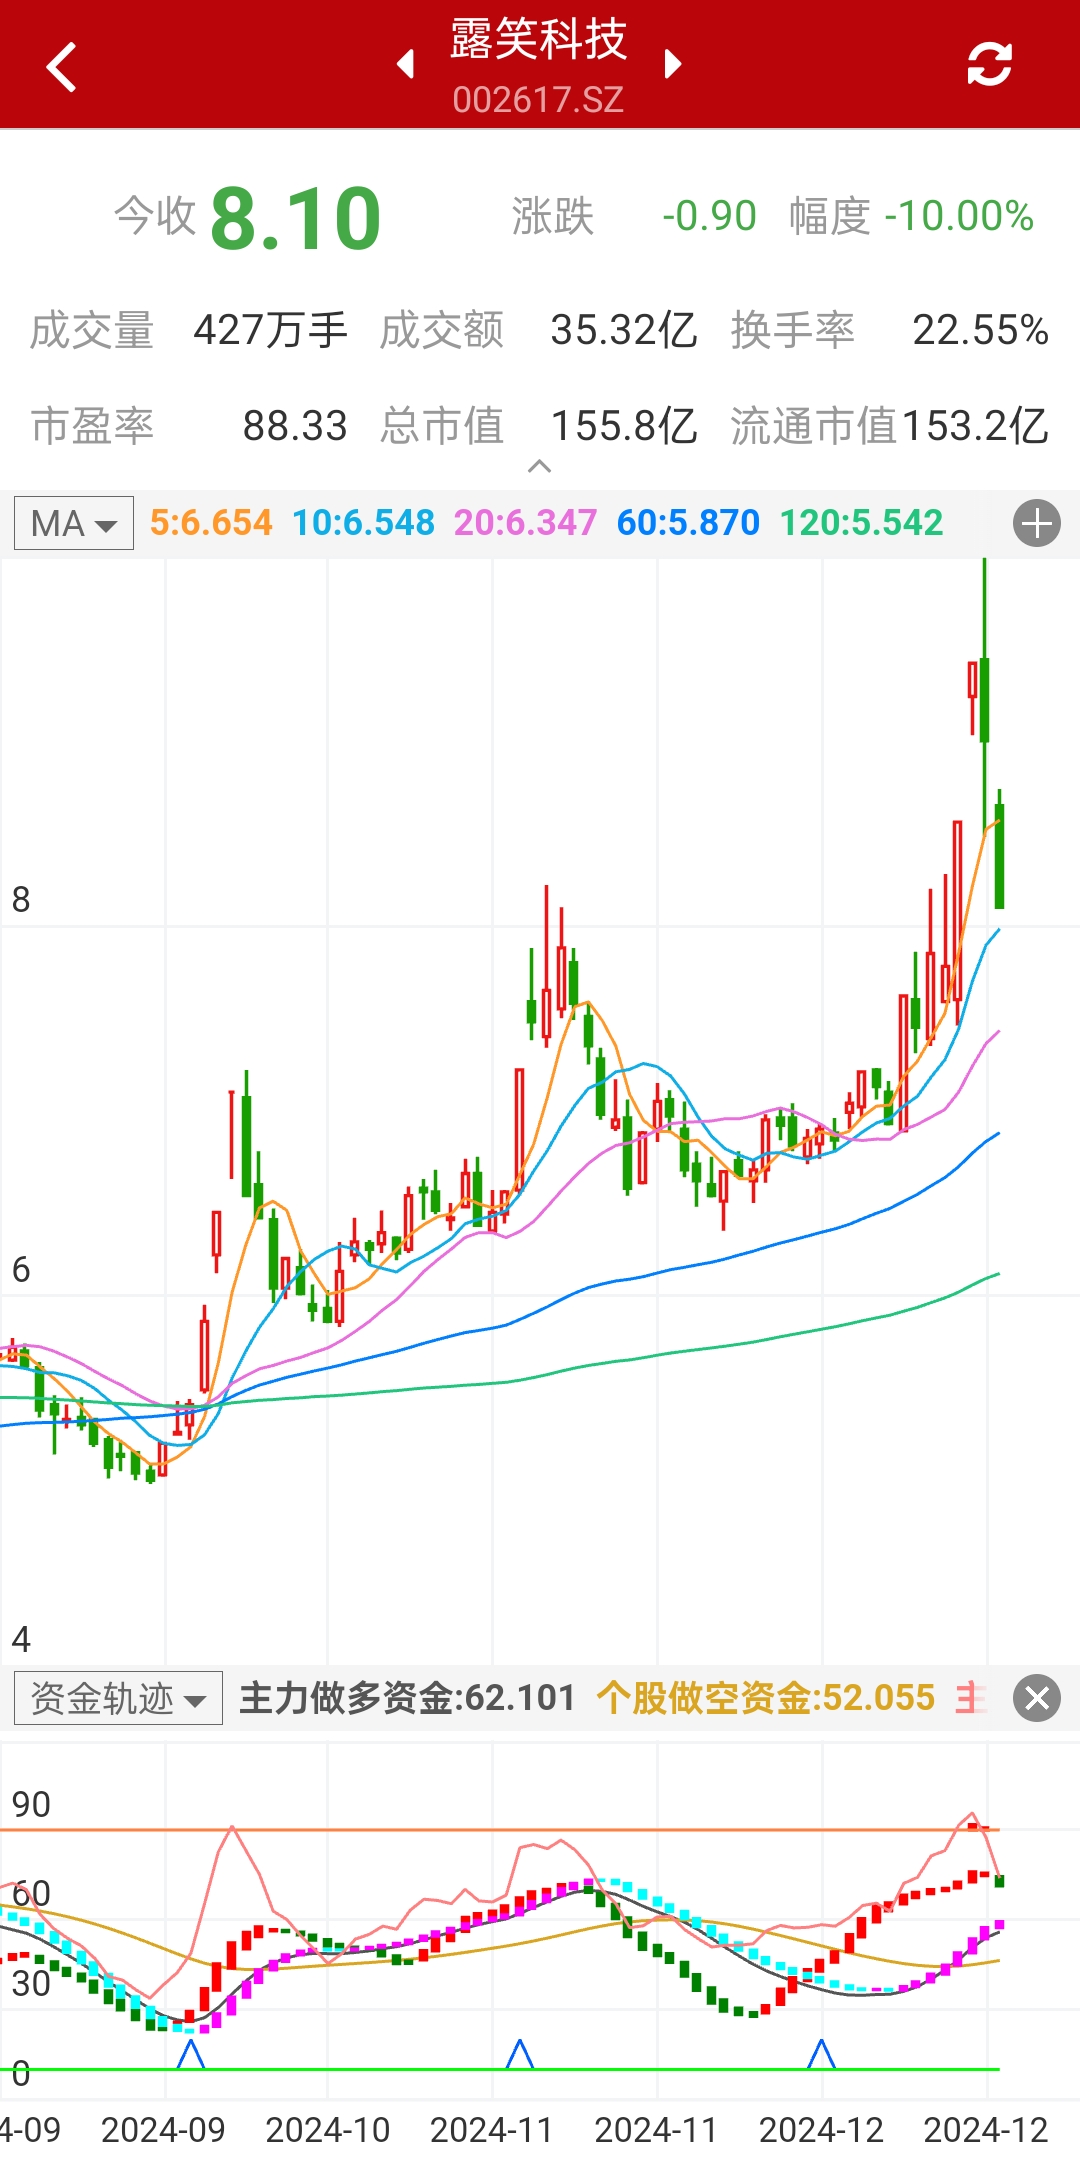Tap the turnover amount 35.32亿

click(623, 330)
